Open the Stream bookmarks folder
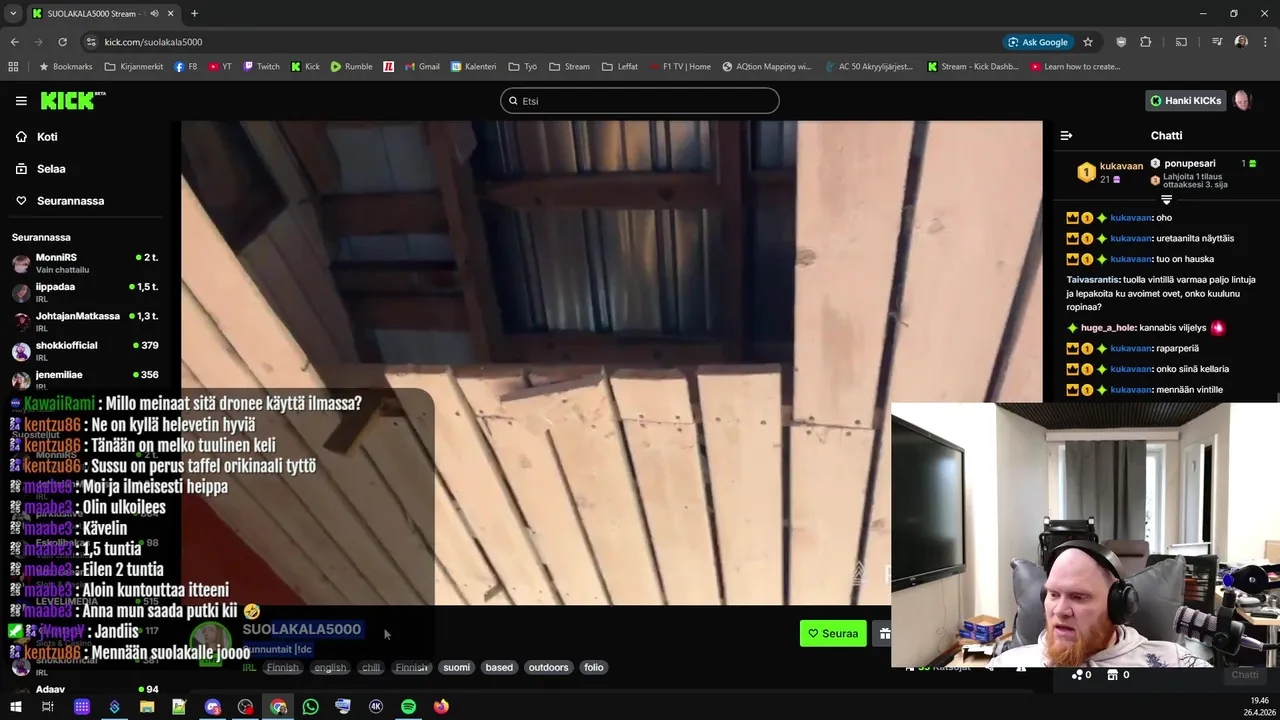1280x720 pixels. coord(570,67)
